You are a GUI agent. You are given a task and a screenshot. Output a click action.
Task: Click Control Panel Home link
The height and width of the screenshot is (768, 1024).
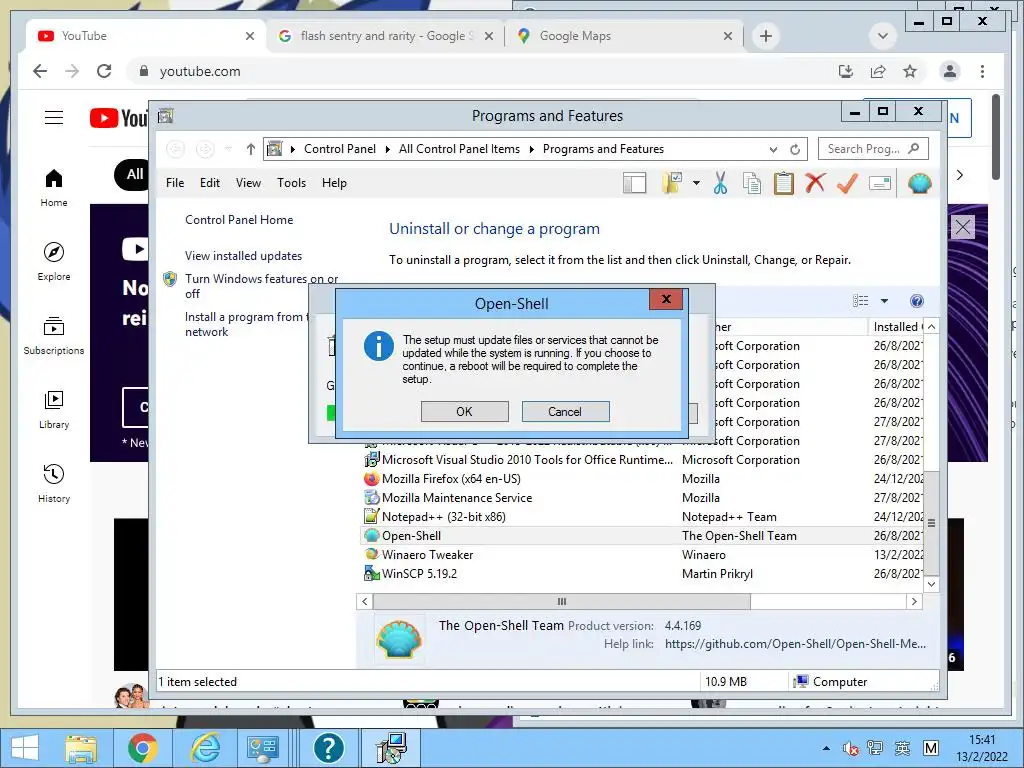click(x=239, y=220)
